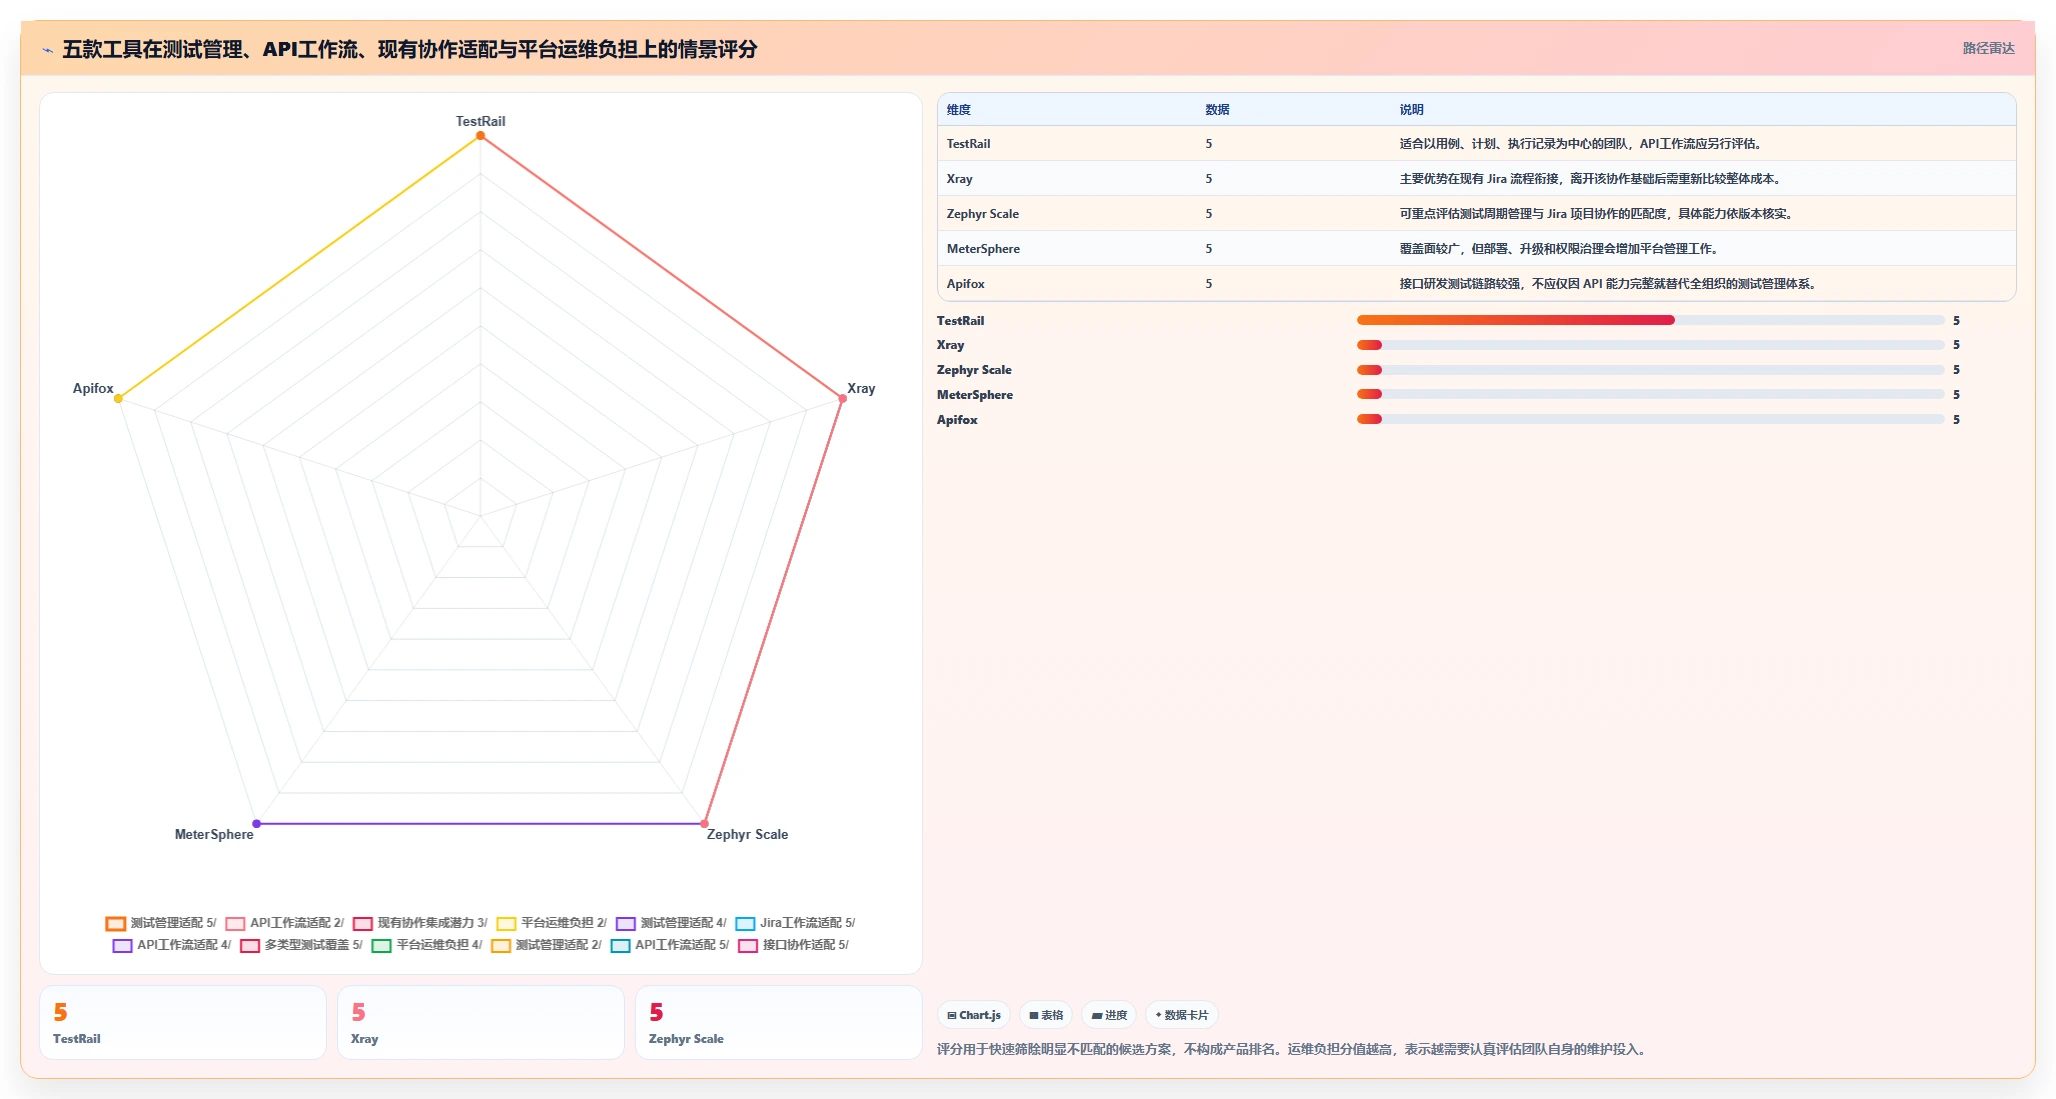2056x1099 pixels.
Task: Toggle the orange 测试管理适配 5/ legend item
Action: (x=161, y=923)
